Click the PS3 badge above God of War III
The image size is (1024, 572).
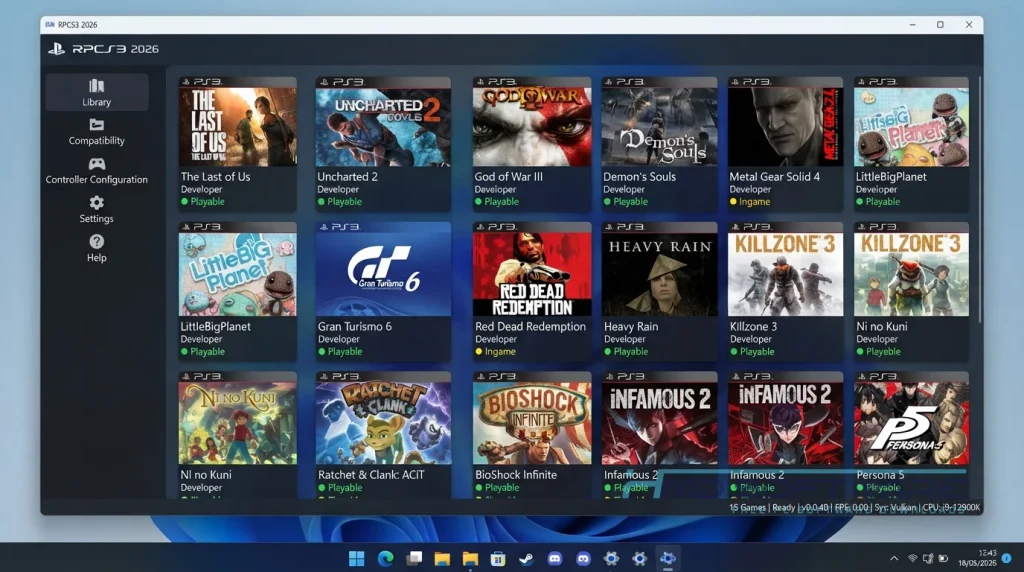496,82
